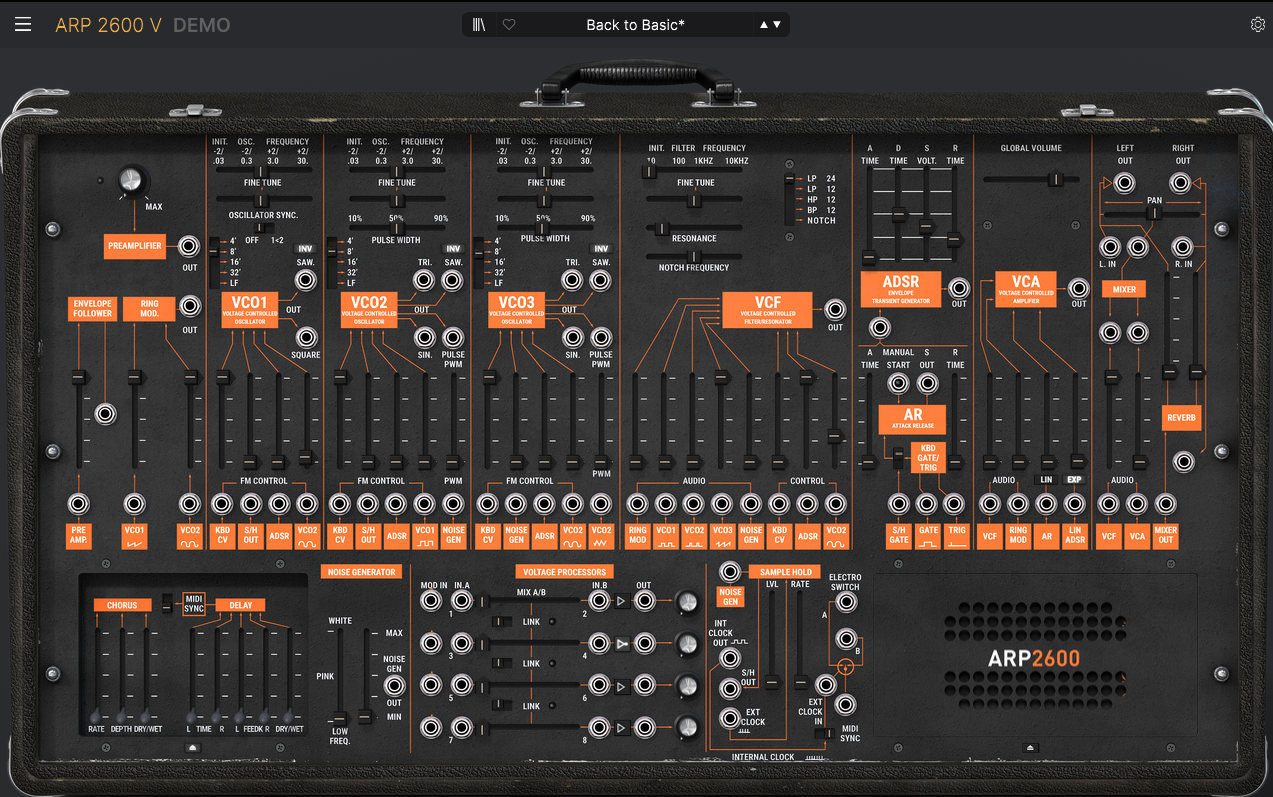
Task: Open the preset library browser
Action: point(478,23)
